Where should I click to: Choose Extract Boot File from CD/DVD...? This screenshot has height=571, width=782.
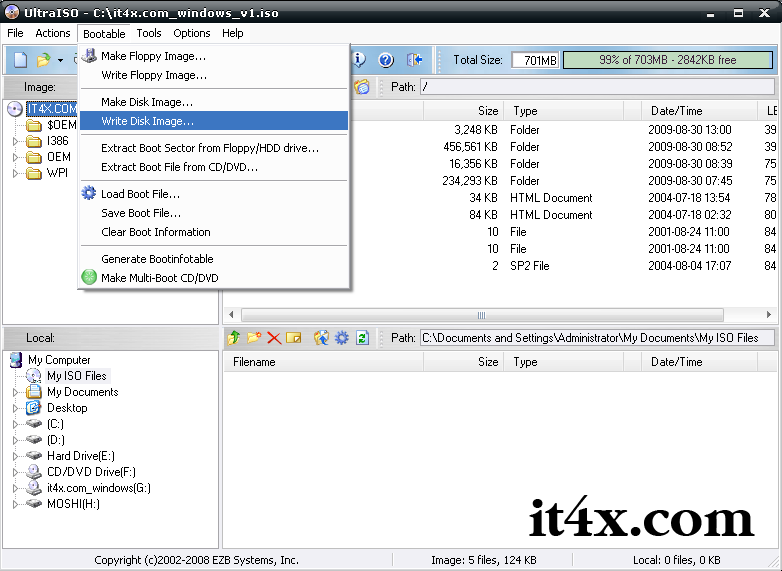coord(214,167)
